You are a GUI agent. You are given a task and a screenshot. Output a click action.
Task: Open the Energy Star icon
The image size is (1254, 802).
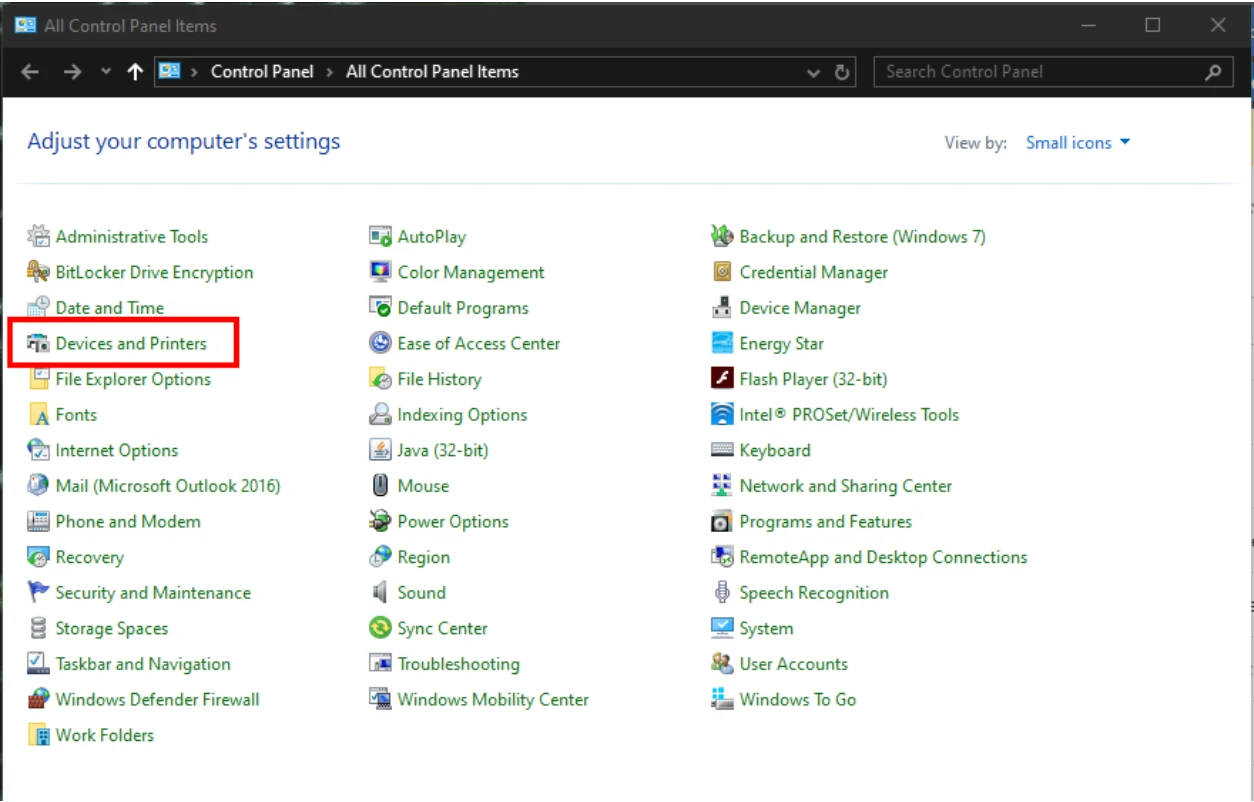(722, 344)
